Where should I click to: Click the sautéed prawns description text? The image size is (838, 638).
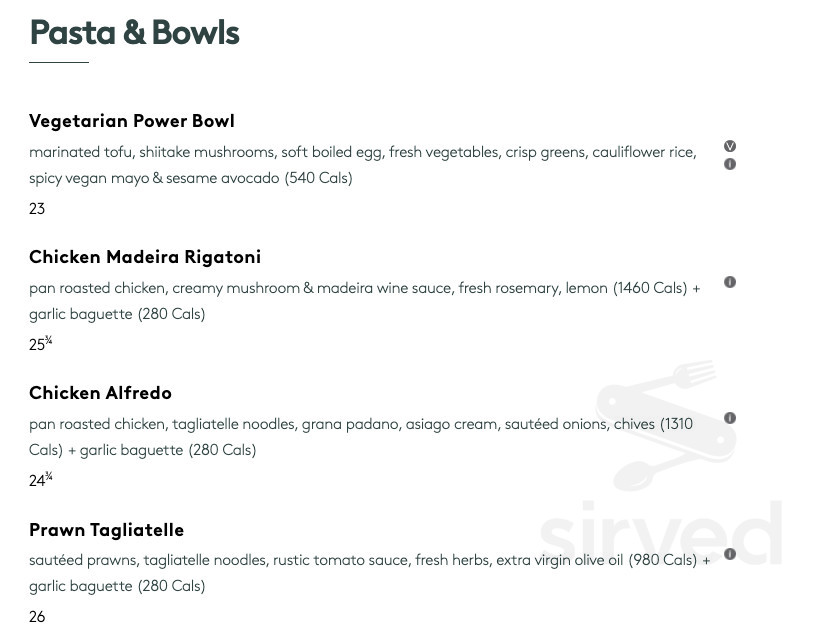pyautogui.click(x=370, y=573)
